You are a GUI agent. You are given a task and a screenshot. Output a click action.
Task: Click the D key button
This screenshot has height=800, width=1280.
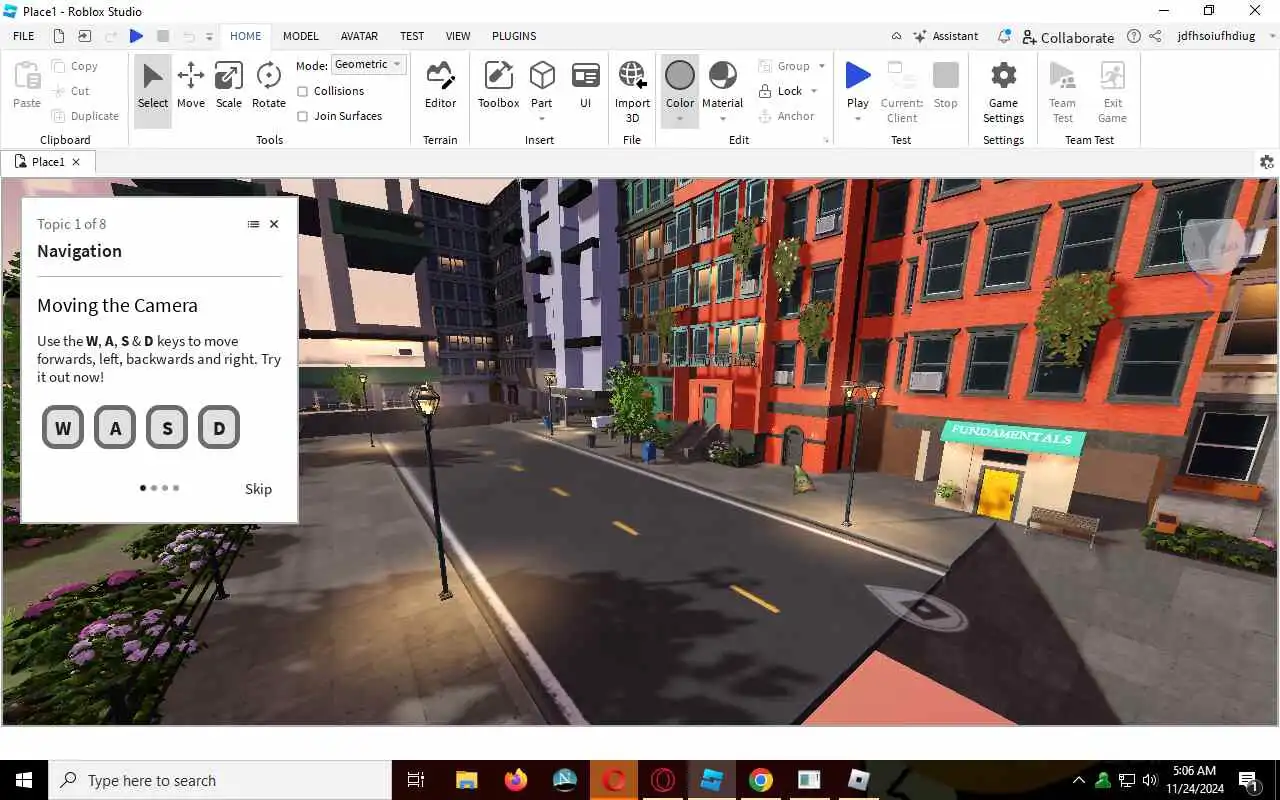tap(219, 428)
